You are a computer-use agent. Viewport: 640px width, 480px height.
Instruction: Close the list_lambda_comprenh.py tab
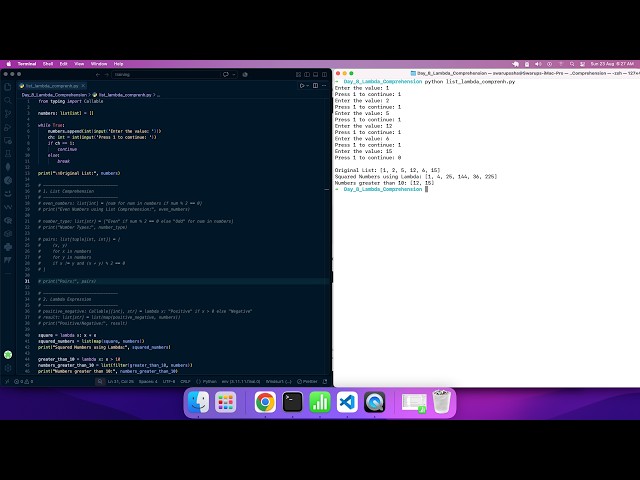[x=83, y=86]
